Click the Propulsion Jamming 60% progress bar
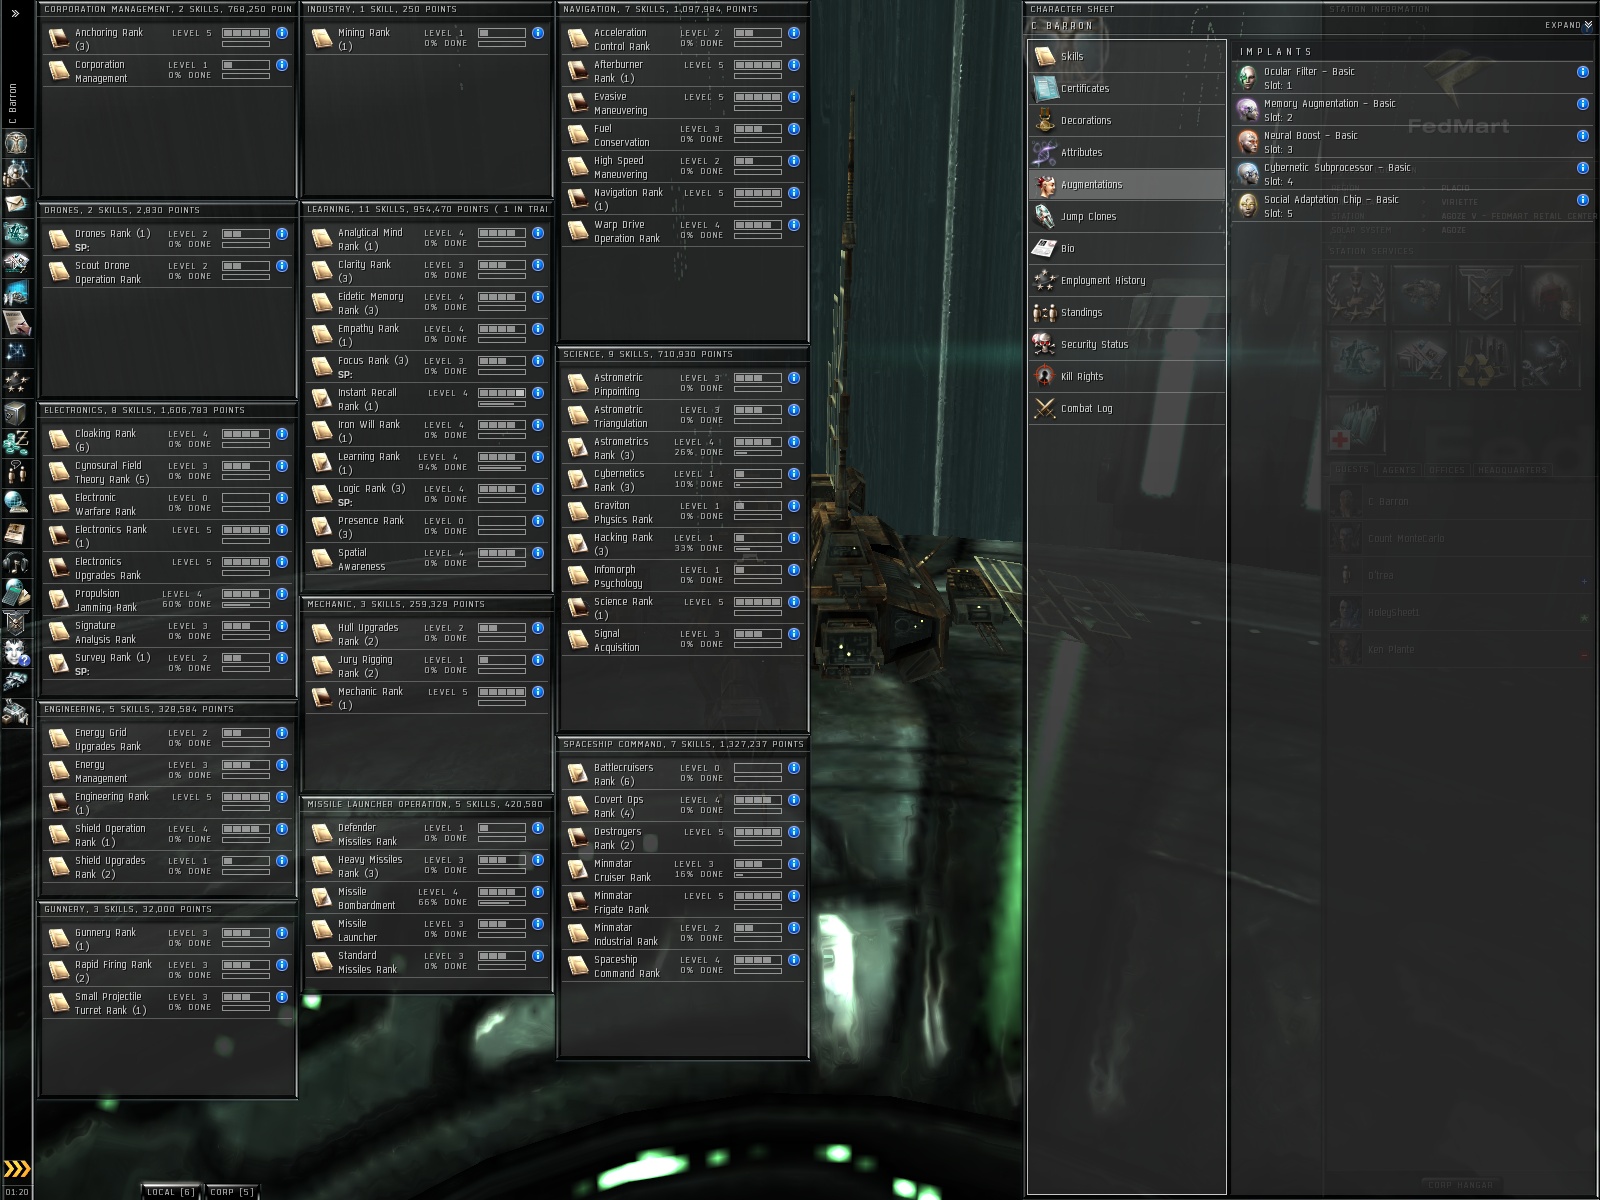 pyautogui.click(x=246, y=605)
